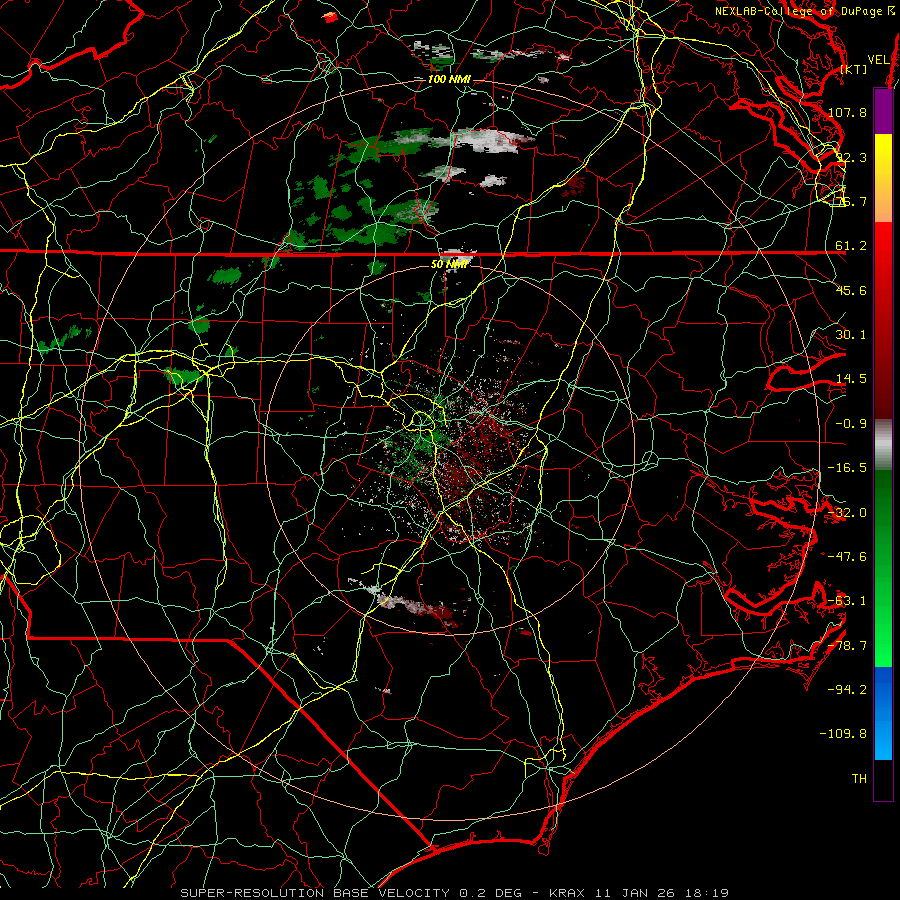Click the 50 NMI range ring label
This screenshot has height=900, width=900.
pyautogui.click(x=449, y=264)
